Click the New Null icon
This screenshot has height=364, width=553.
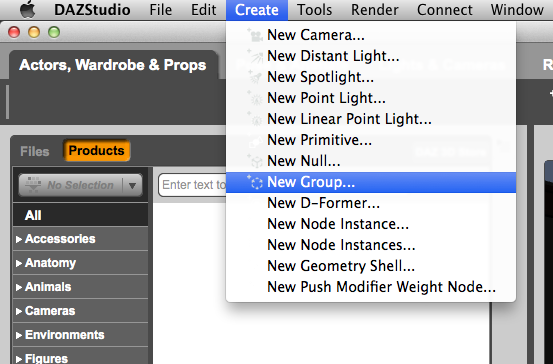(255, 161)
